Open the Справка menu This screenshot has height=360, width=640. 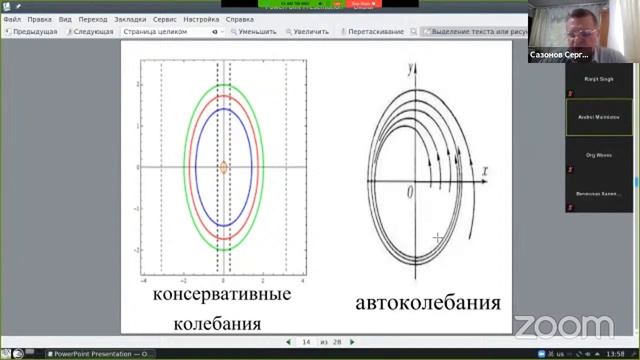[x=240, y=19]
